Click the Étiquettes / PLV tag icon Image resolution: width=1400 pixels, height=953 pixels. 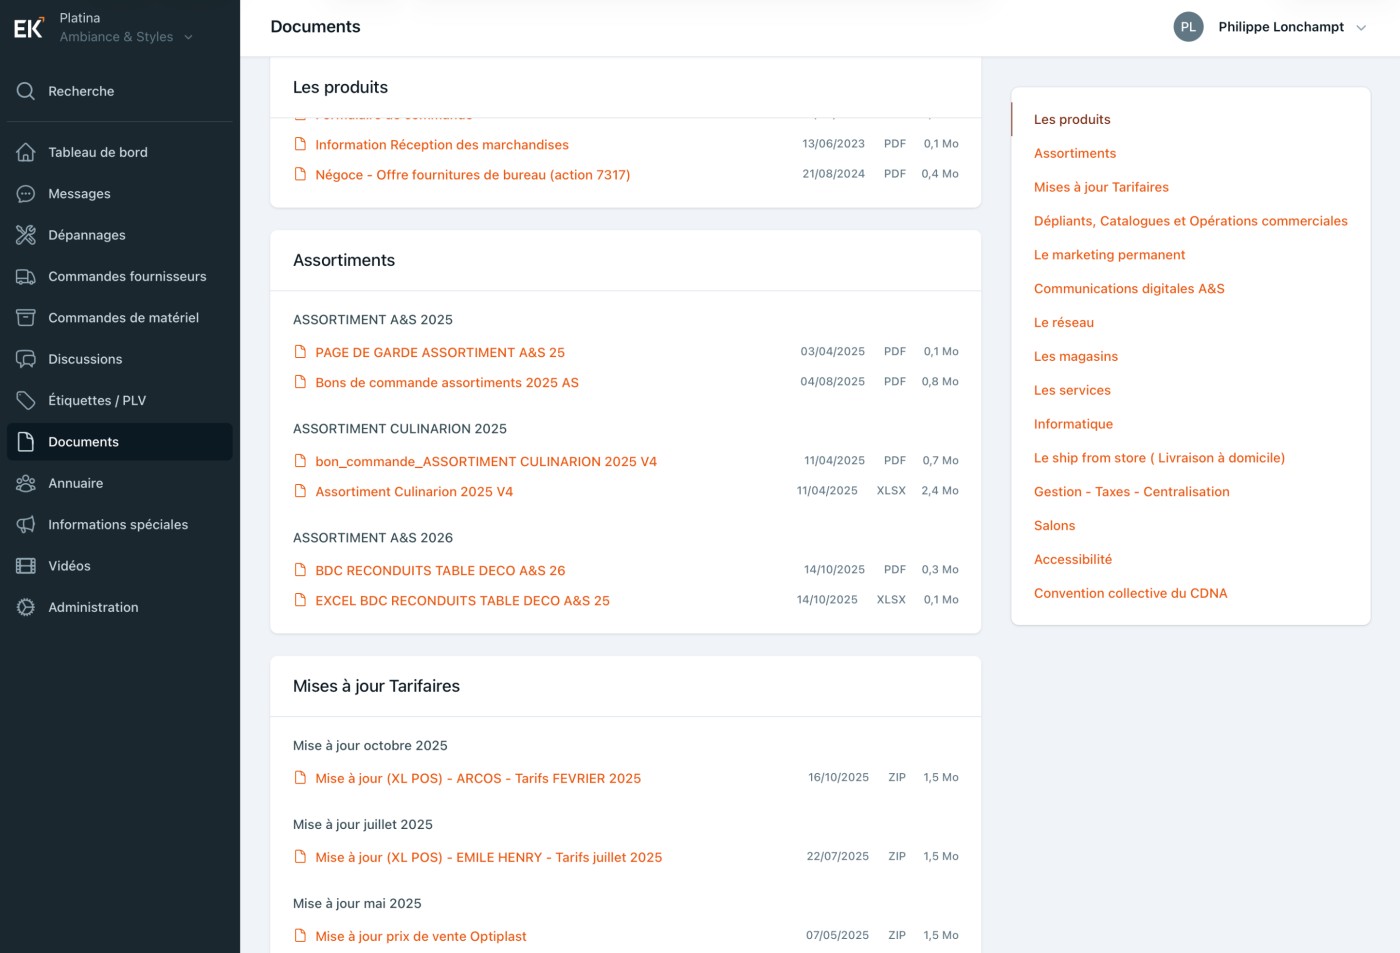26,401
